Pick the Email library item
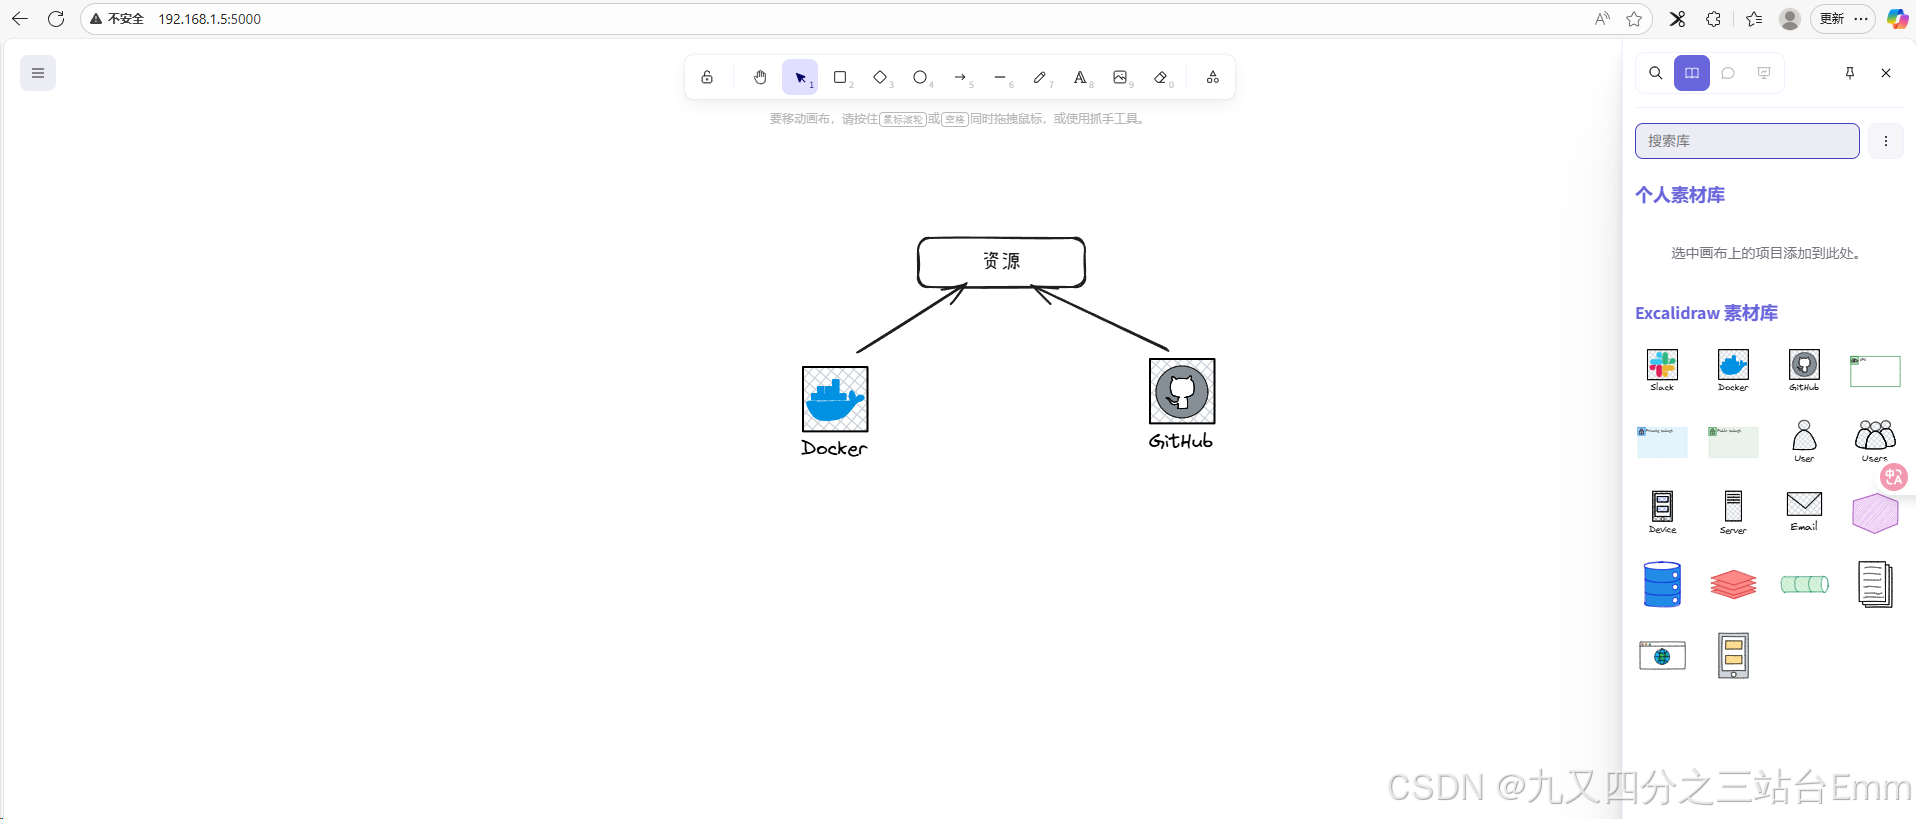Screen dimensions: 1916x819 click(x=1804, y=513)
